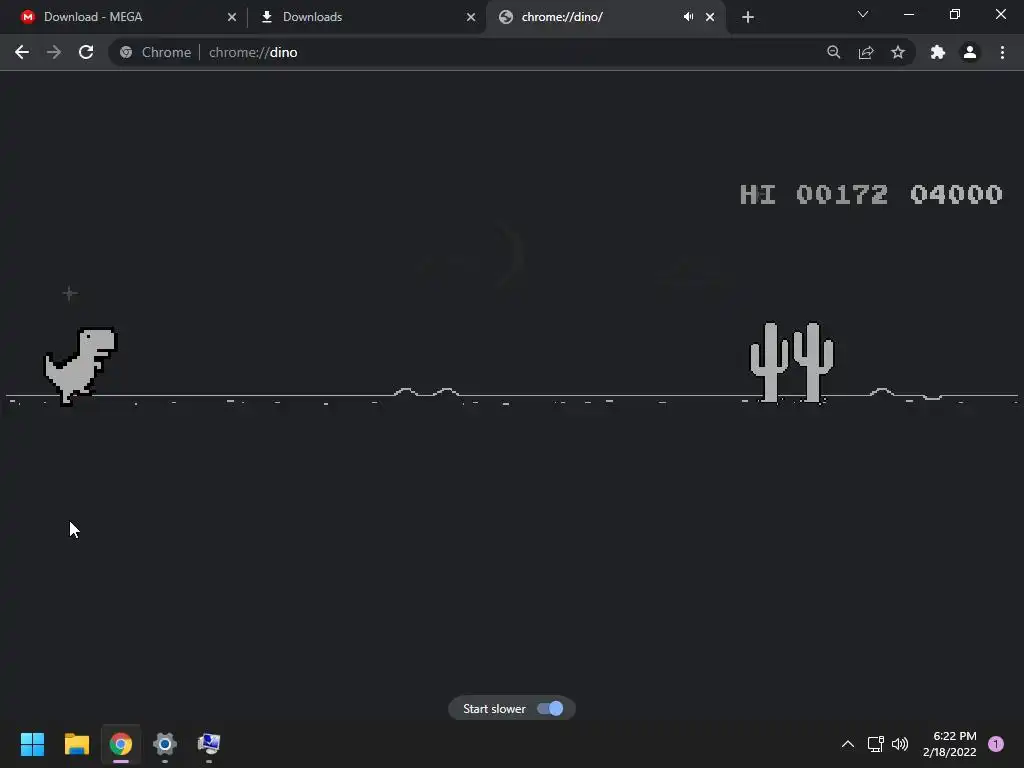Open a new tab with the plus button
The height and width of the screenshot is (768, 1024).
point(748,17)
